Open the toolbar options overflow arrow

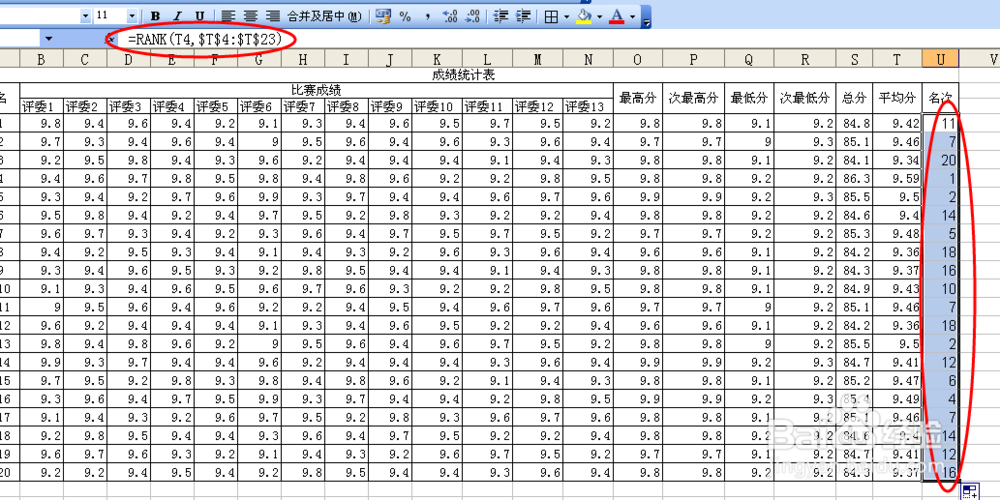coord(646,18)
